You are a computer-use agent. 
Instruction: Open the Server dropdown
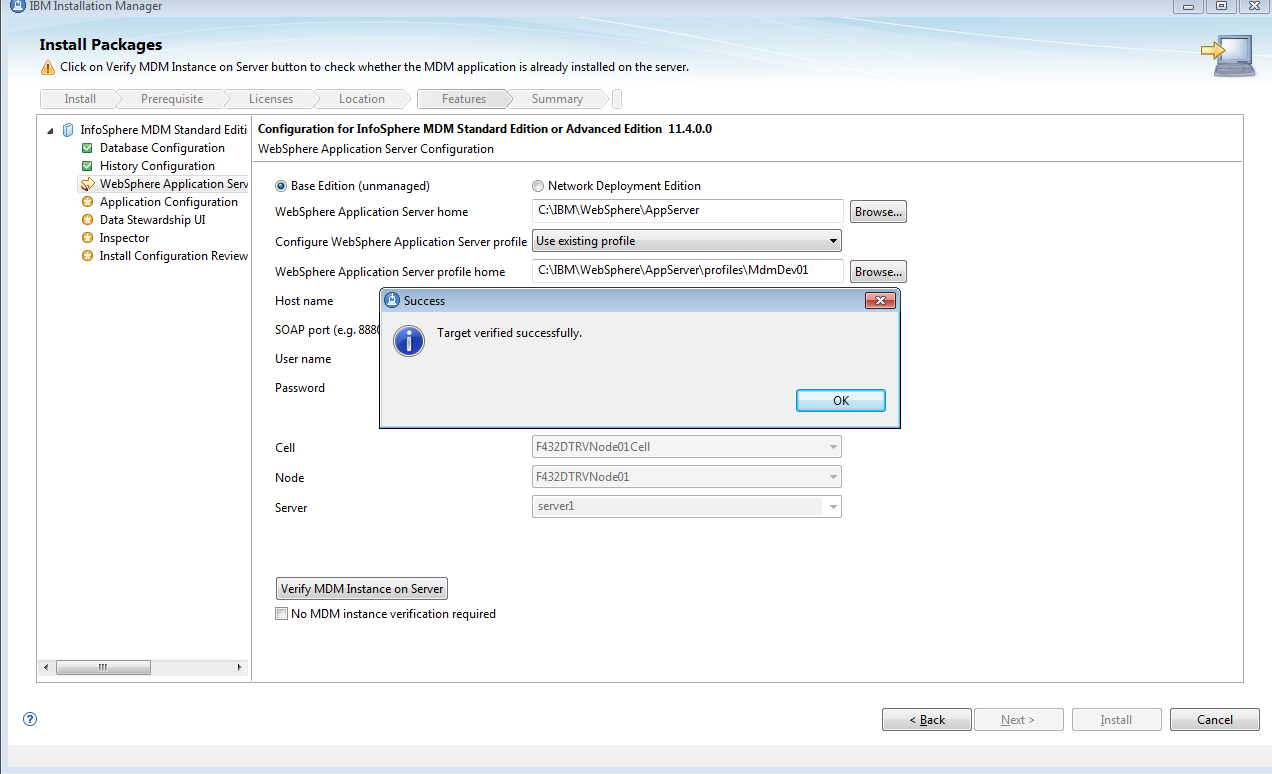pyautogui.click(x=686, y=507)
